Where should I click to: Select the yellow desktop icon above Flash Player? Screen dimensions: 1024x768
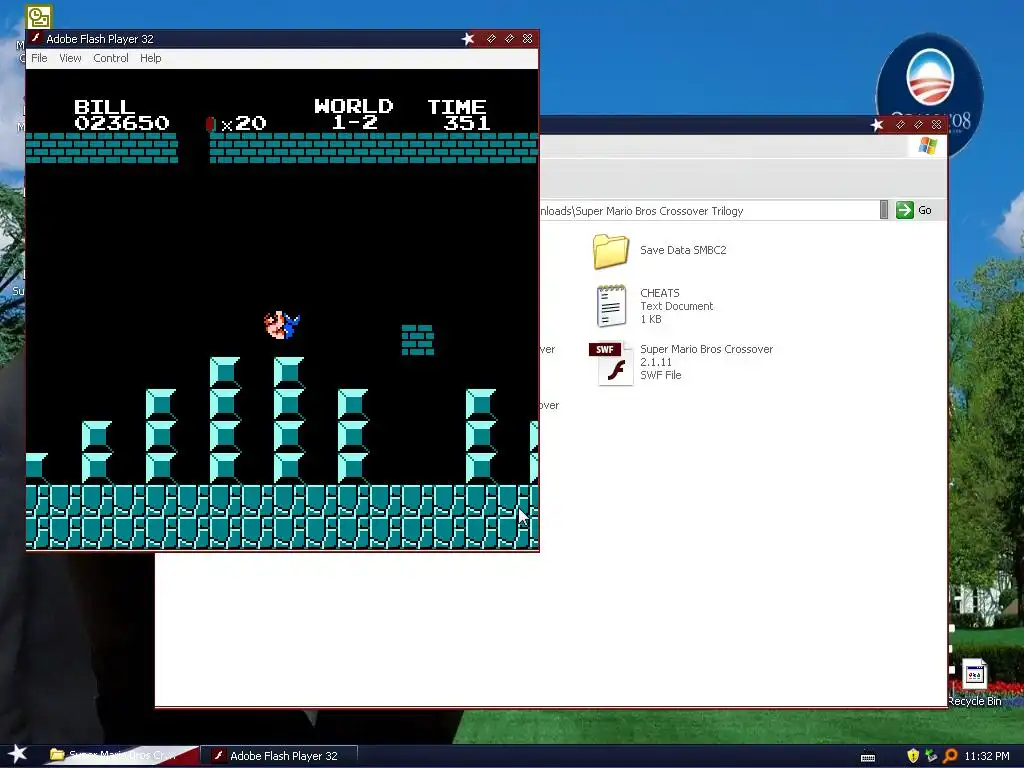[x=39, y=16]
